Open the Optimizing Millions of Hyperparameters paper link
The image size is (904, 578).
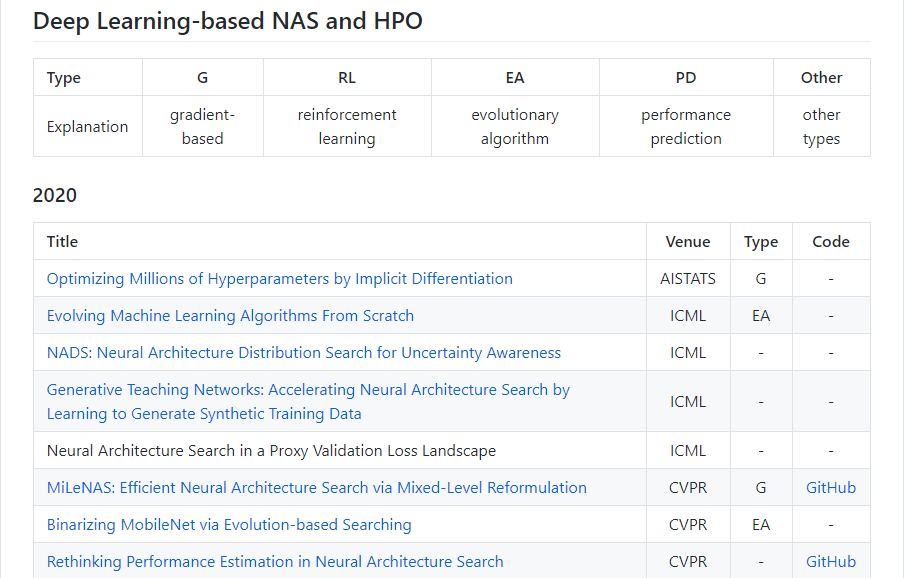(x=279, y=279)
